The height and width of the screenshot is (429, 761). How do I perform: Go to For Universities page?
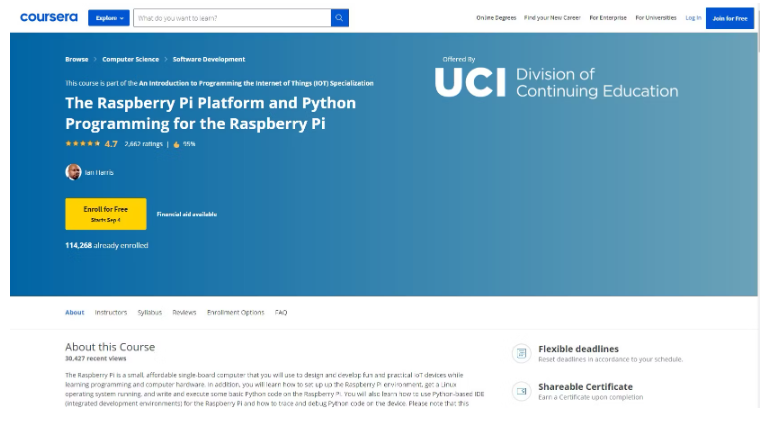coord(656,17)
